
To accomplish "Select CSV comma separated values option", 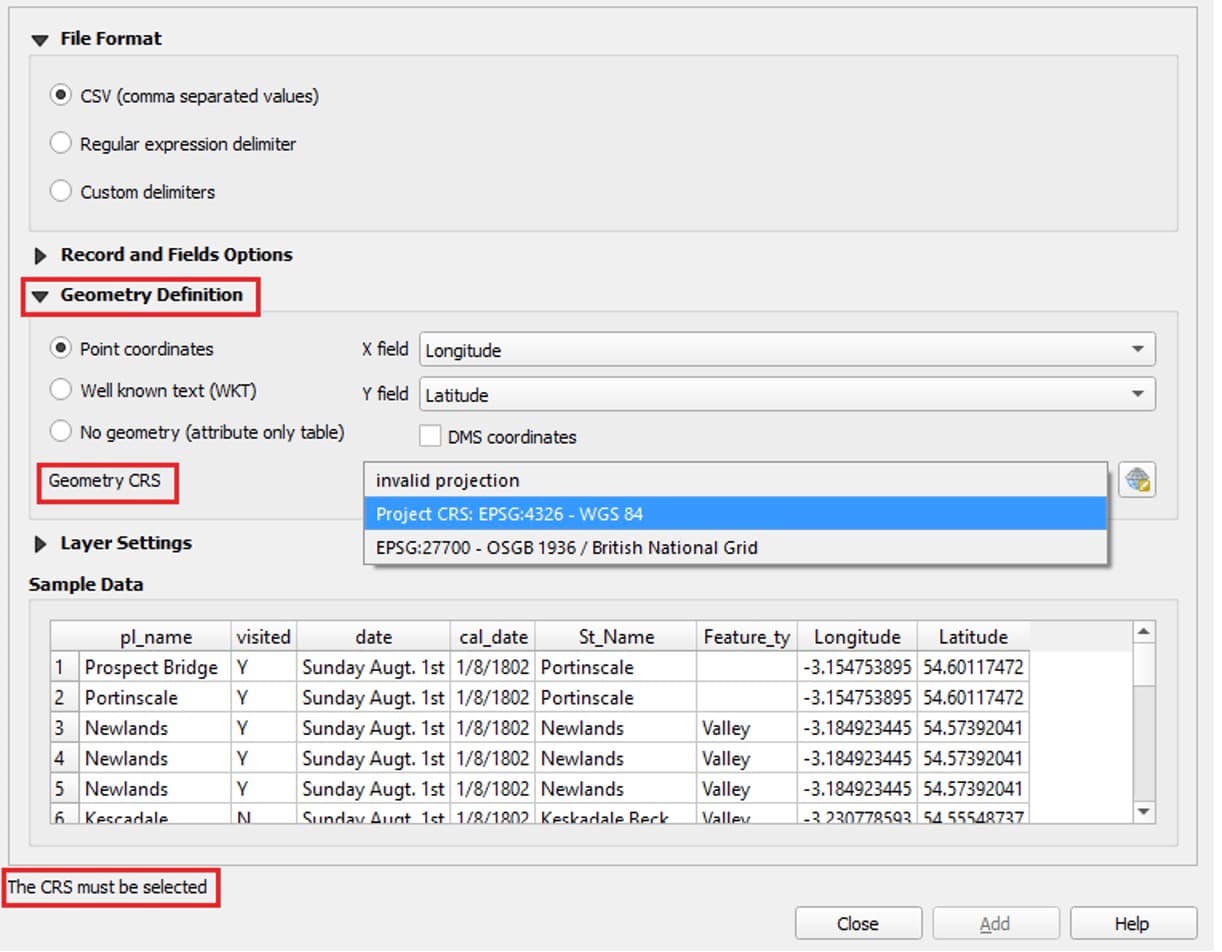I will click(x=61, y=96).
